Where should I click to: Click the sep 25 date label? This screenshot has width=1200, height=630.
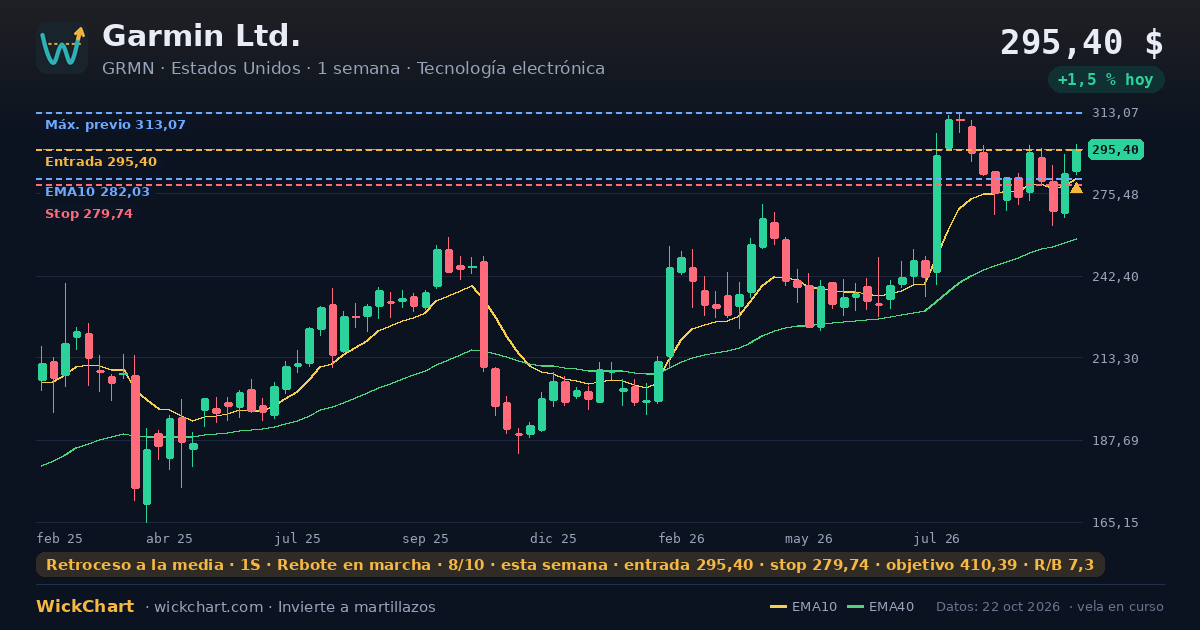pyautogui.click(x=426, y=539)
